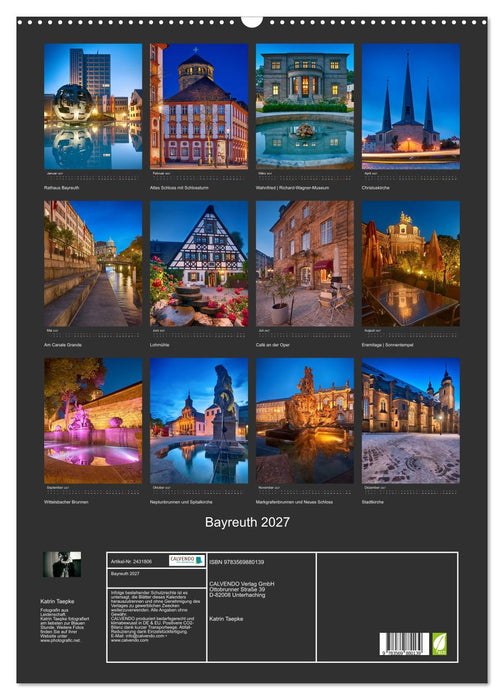Click the 'Fotografin aus Leidenschaft' bio text
The image size is (504, 700).
click(x=54, y=612)
